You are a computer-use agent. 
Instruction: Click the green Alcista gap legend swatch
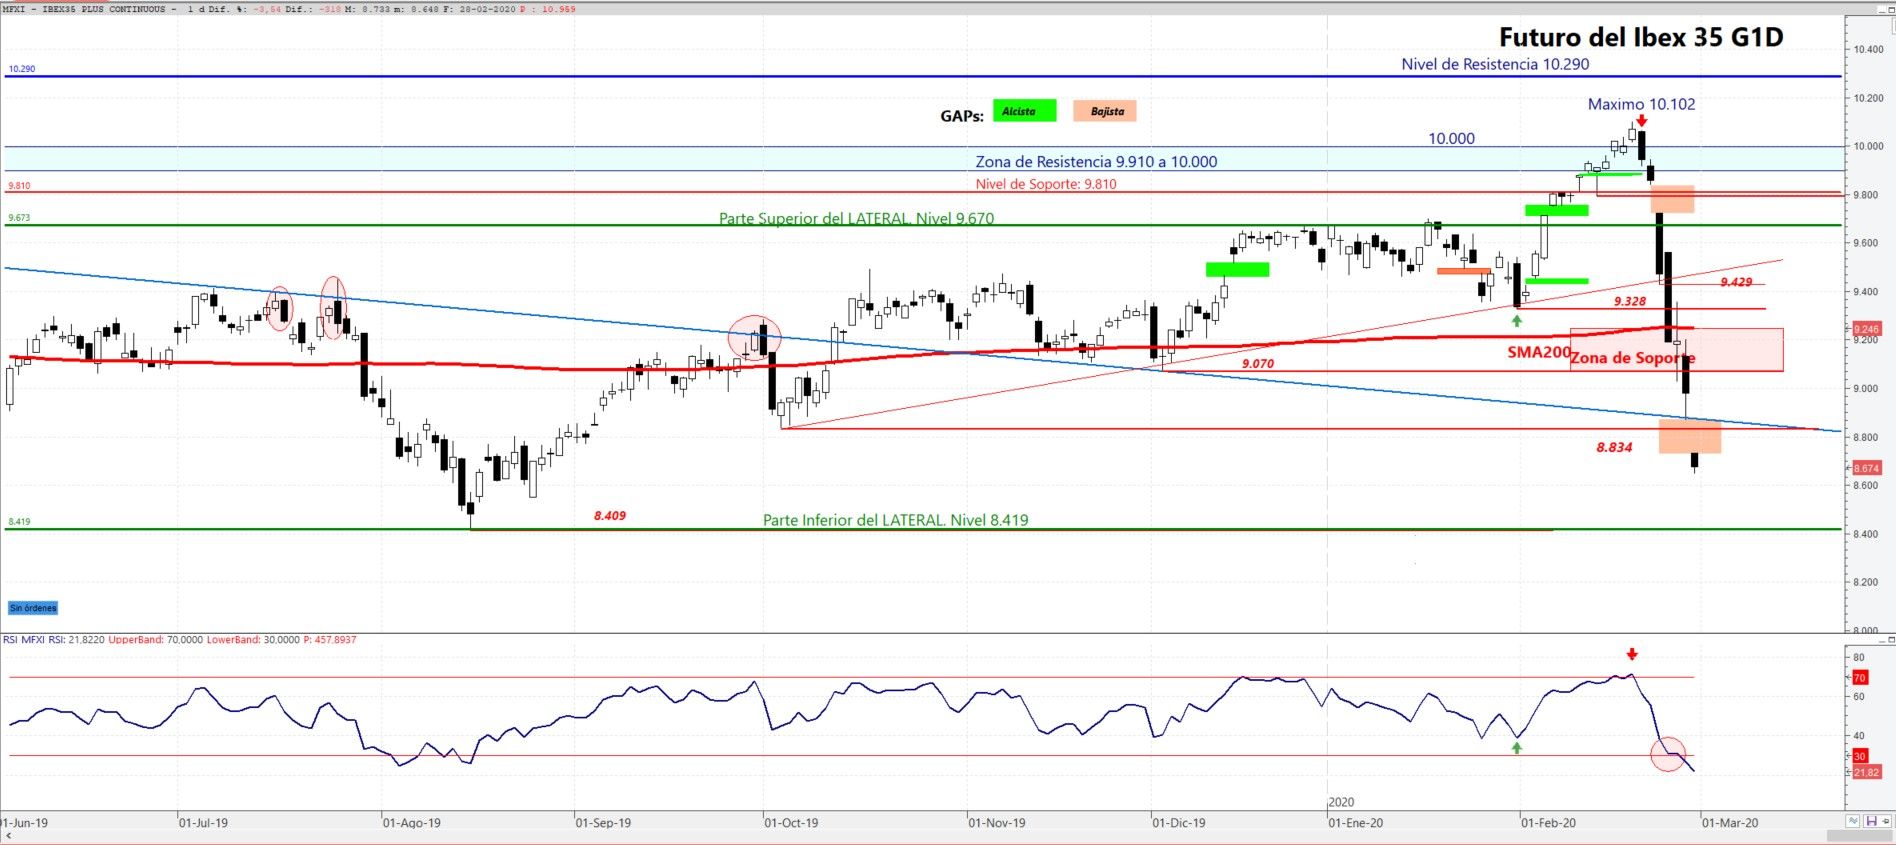tap(1024, 111)
